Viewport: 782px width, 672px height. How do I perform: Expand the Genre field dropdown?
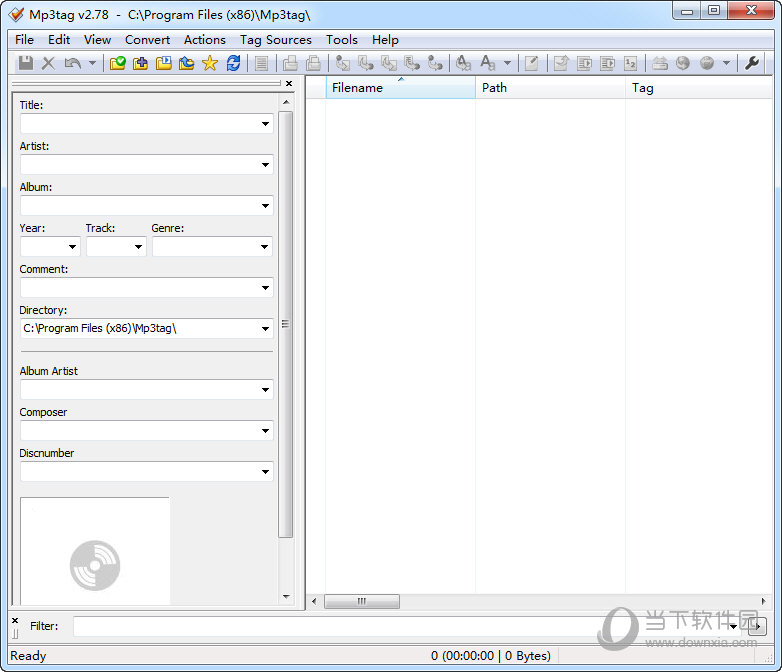tap(264, 246)
